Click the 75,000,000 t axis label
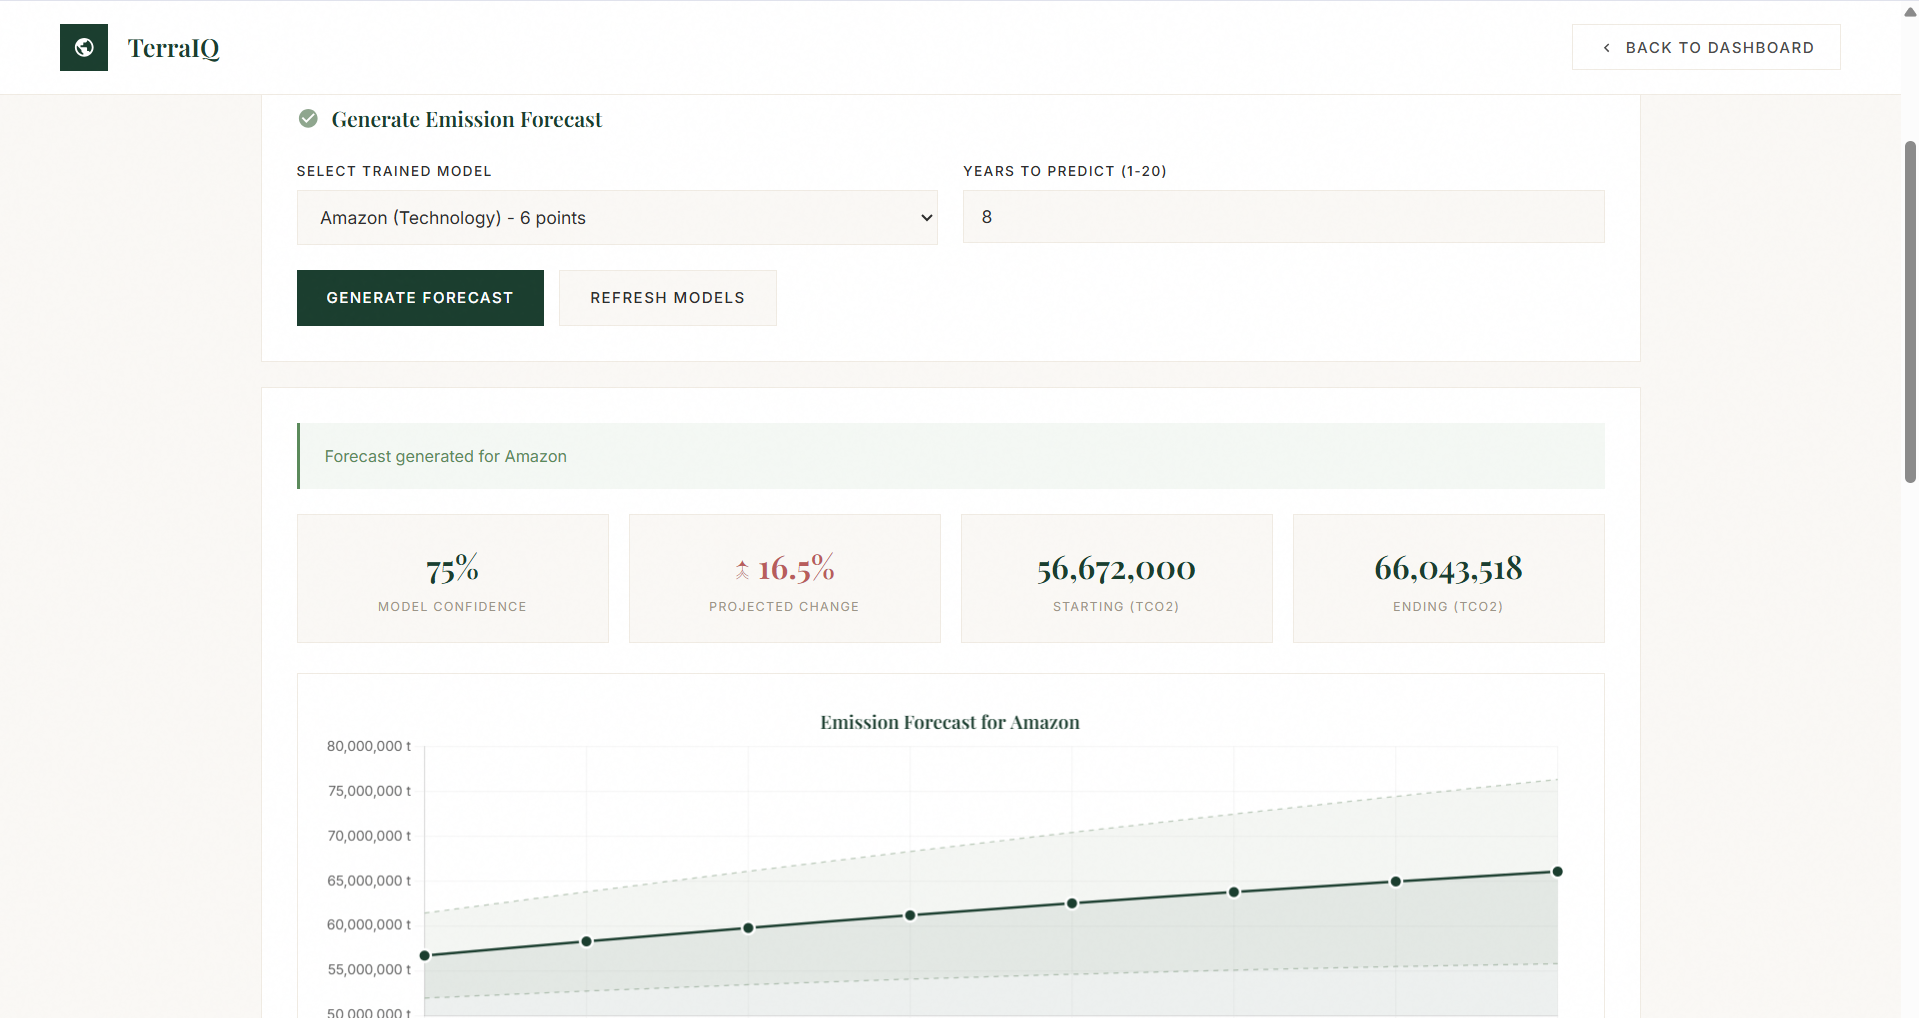The width and height of the screenshot is (1919, 1018). tap(369, 791)
